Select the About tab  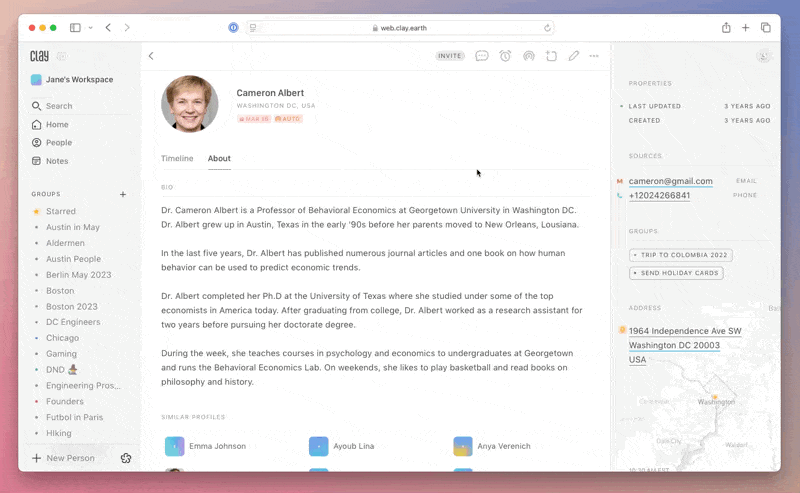219,158
